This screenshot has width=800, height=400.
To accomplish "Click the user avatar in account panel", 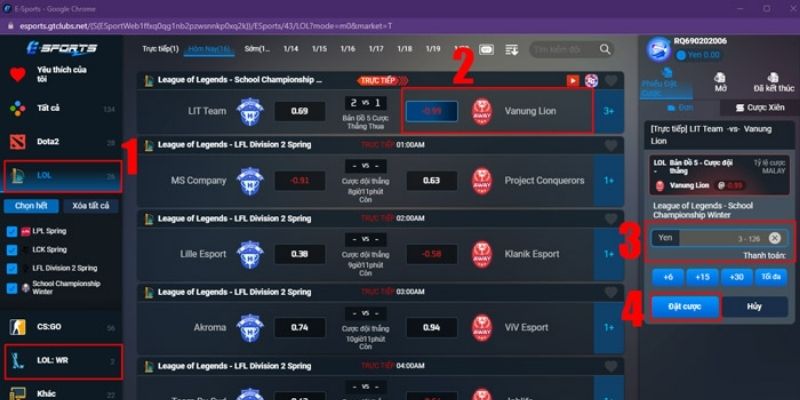I will coord(658,49).
